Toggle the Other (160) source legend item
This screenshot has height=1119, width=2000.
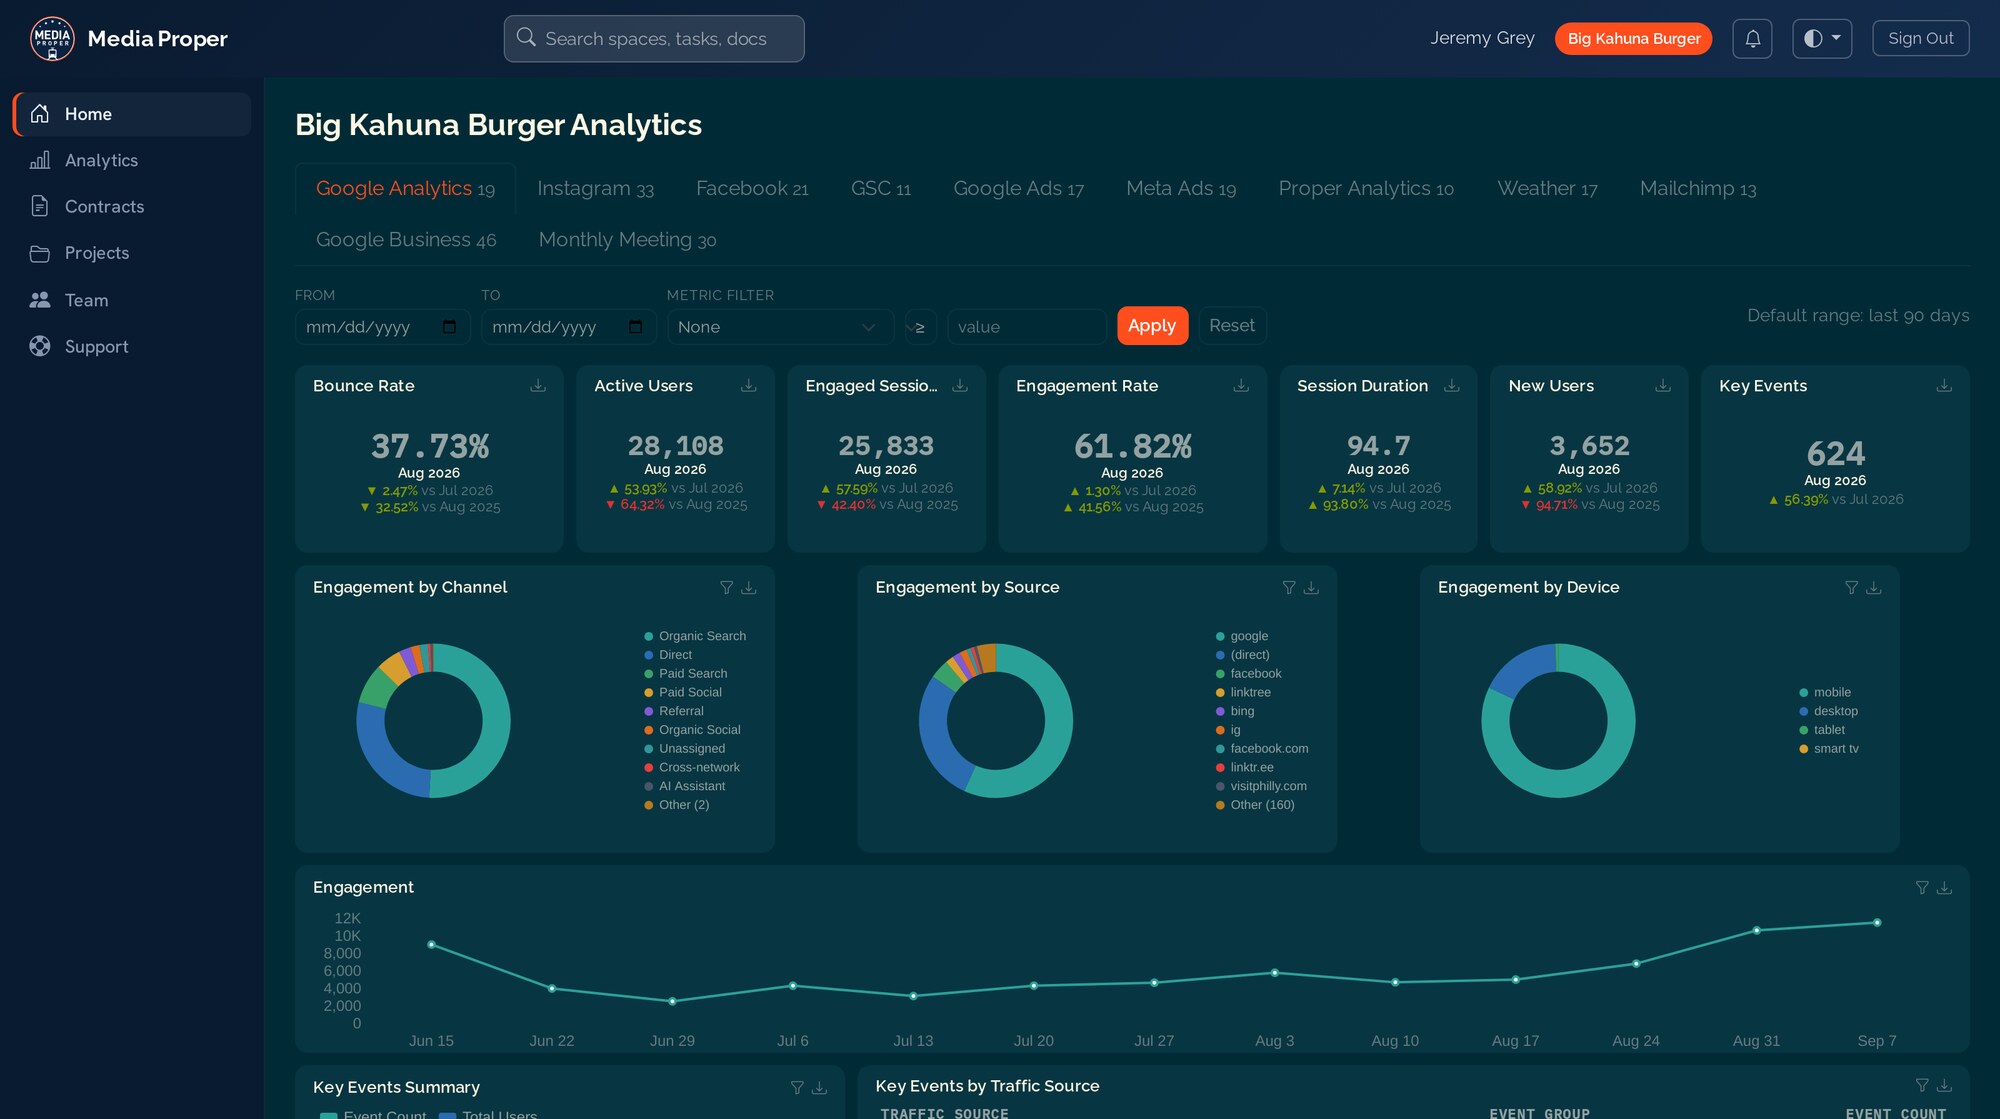coord(1255,805)
